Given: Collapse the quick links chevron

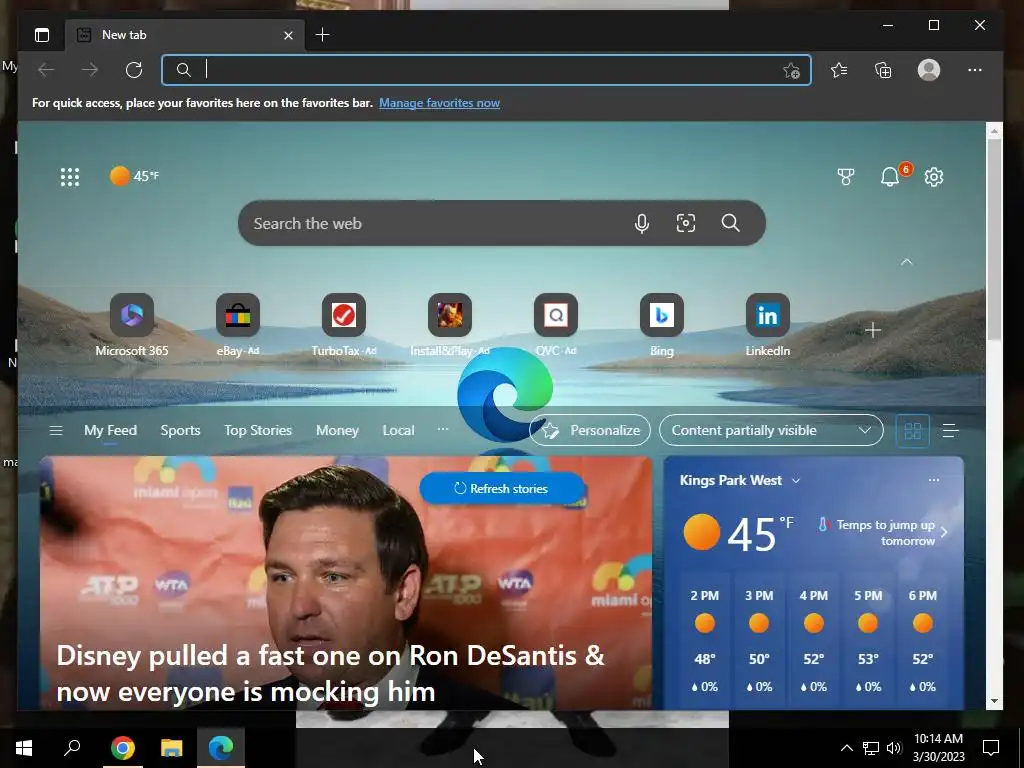Looking at the screenshot, I should 906,262.
